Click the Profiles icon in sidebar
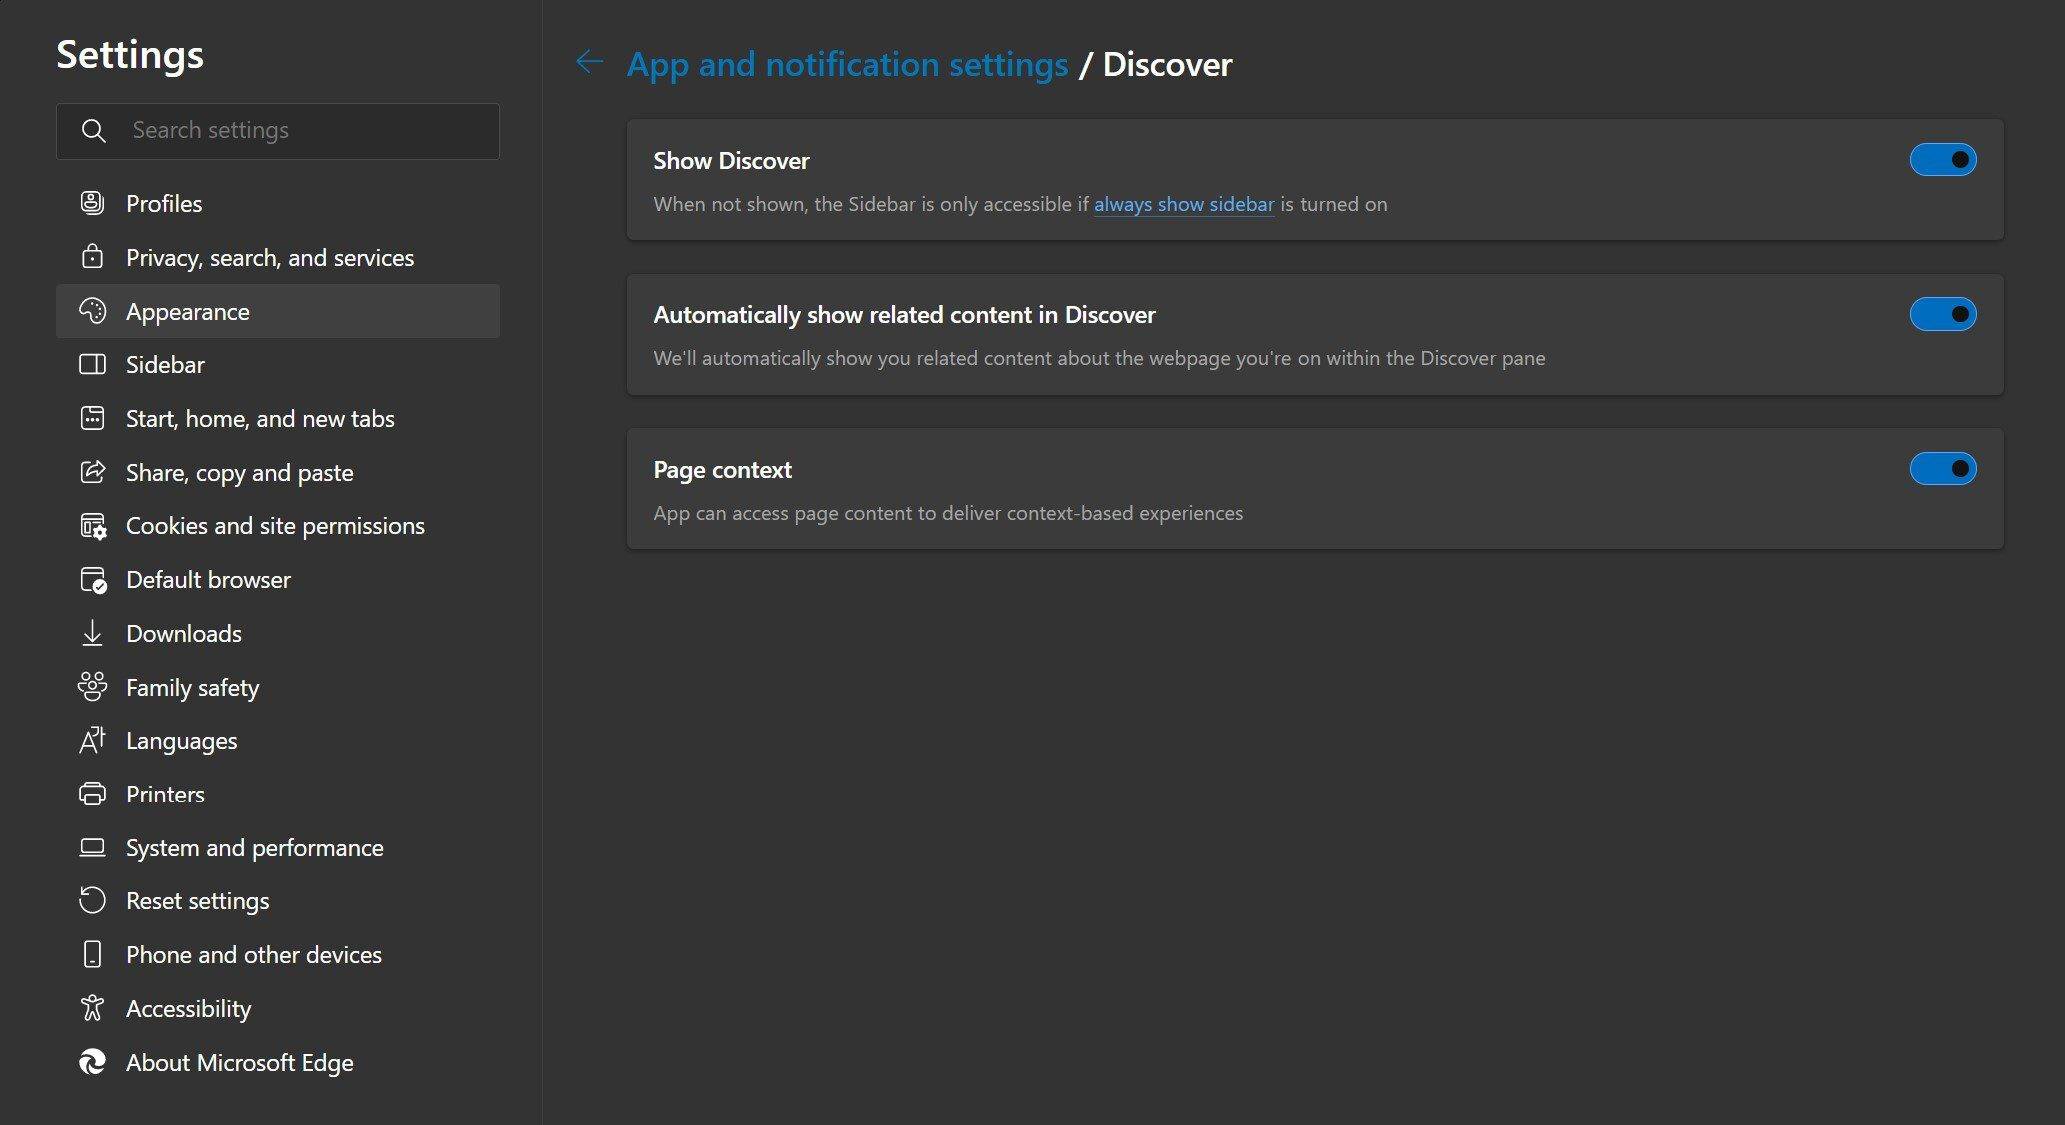Viewport: 2065px width, 1125px height. pos(93,202)
